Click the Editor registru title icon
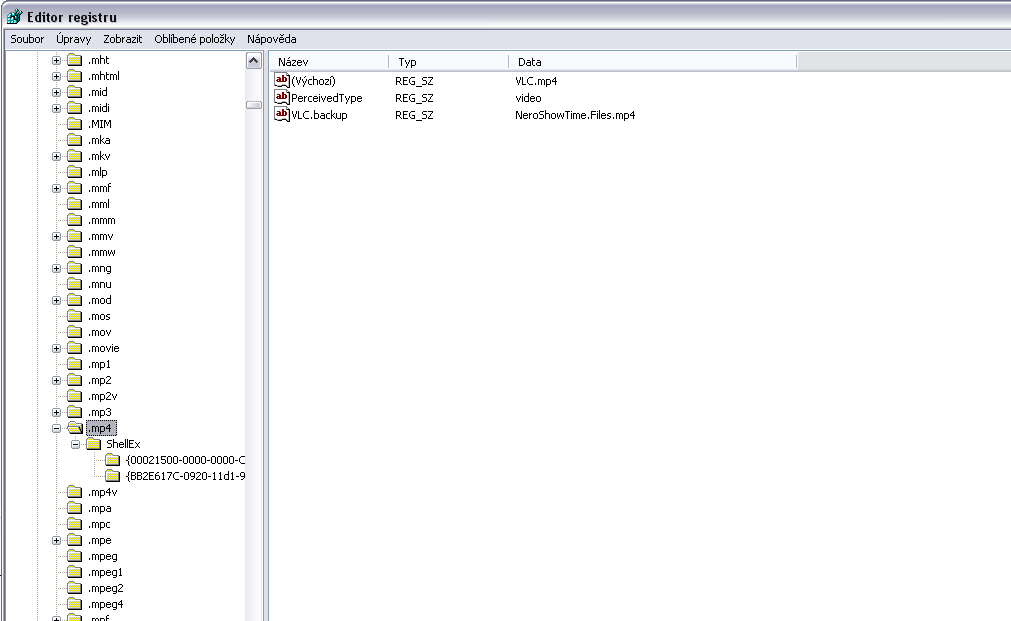The height and width of the screenshot is (621, 1011). point(14,16)
